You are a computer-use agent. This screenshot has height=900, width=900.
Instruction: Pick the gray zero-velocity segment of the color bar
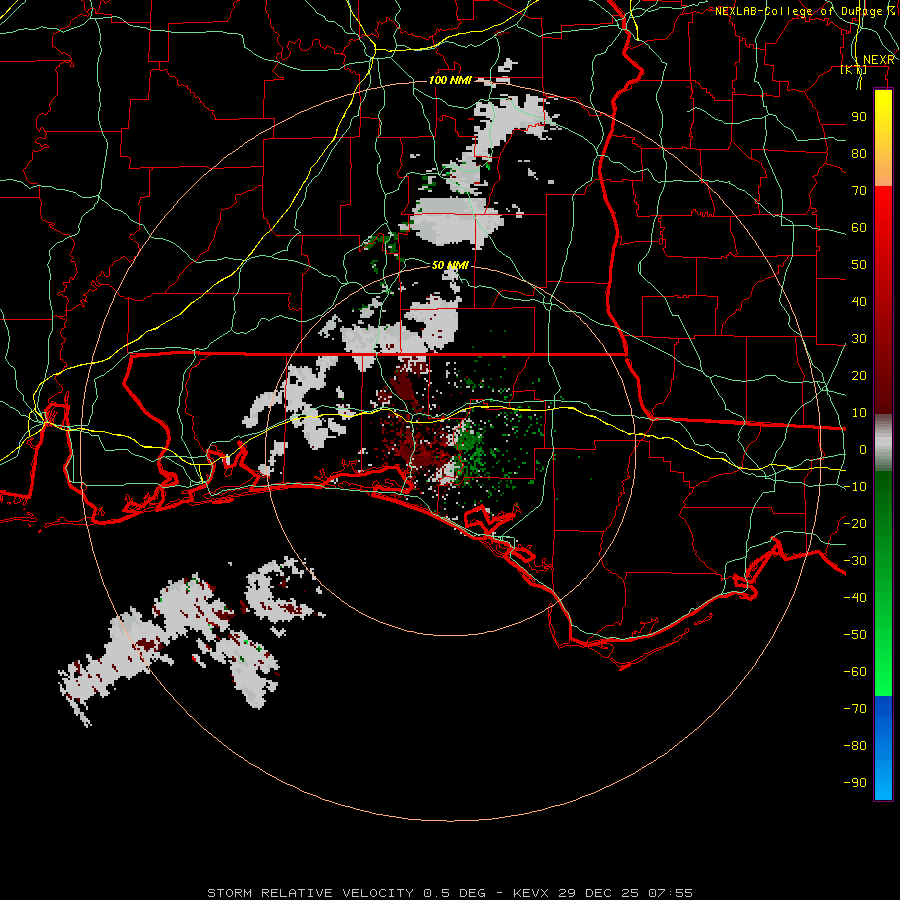click(883, 443)
